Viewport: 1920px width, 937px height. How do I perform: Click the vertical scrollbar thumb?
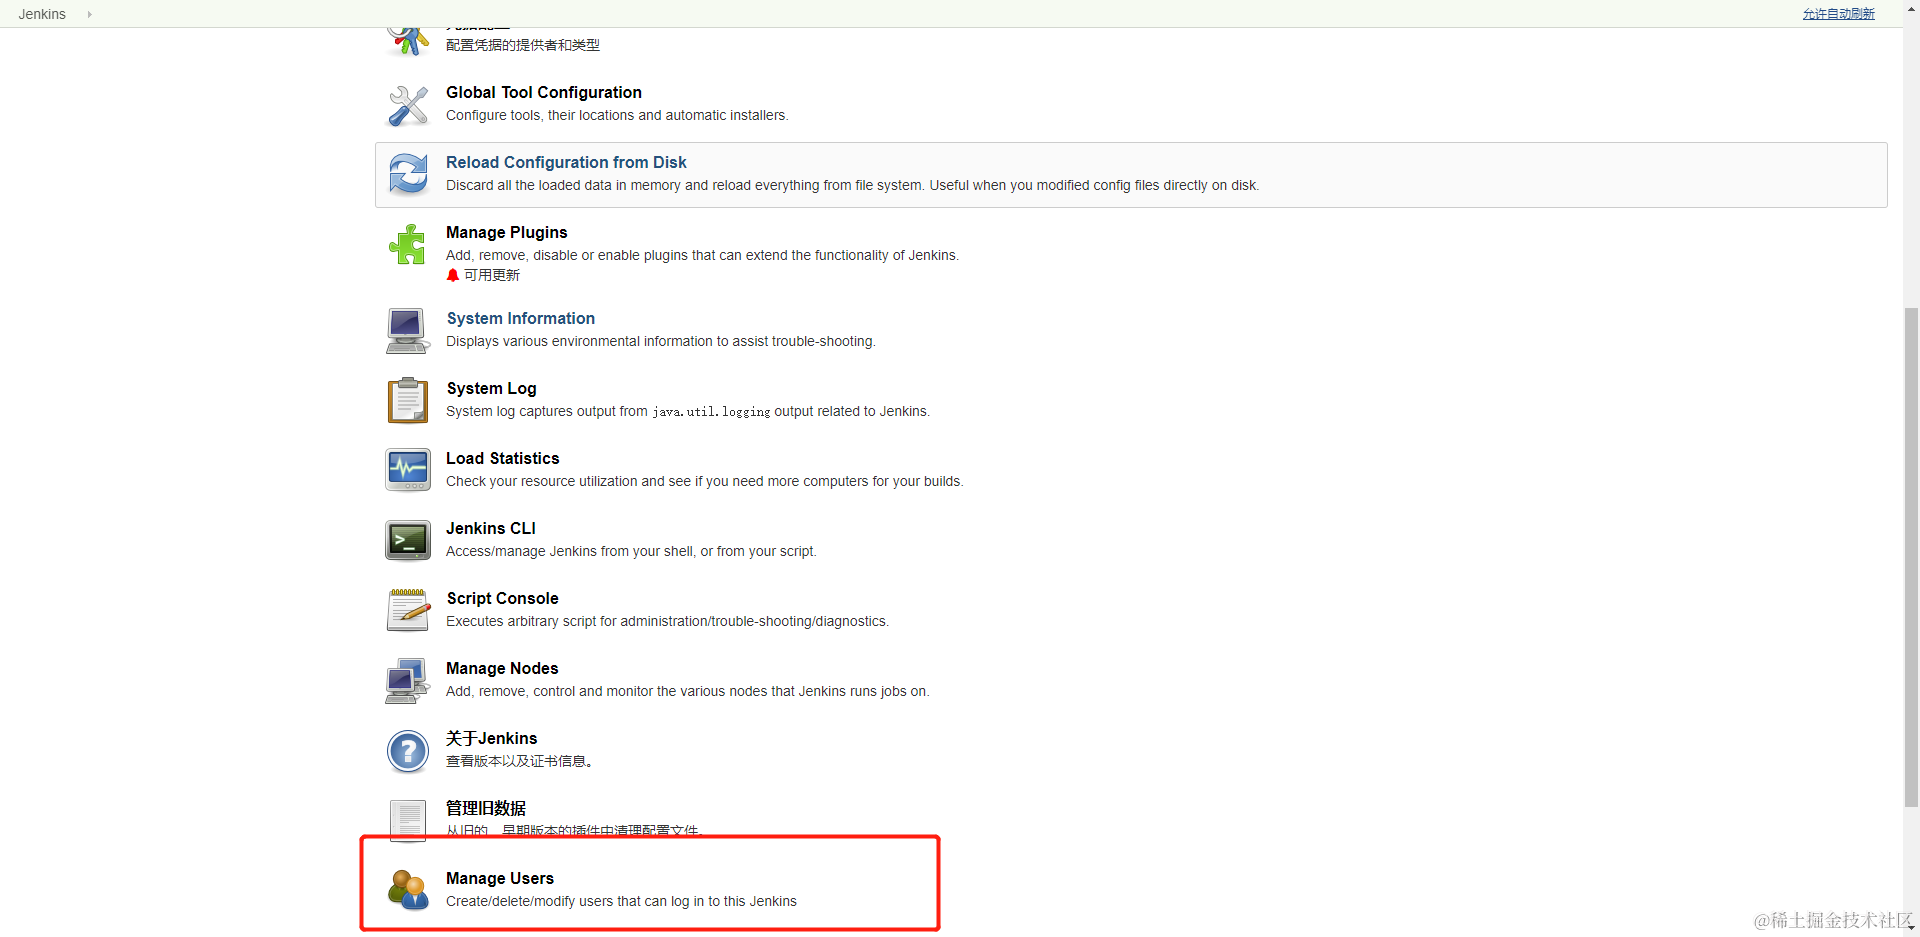click(x=1911, y=557)
